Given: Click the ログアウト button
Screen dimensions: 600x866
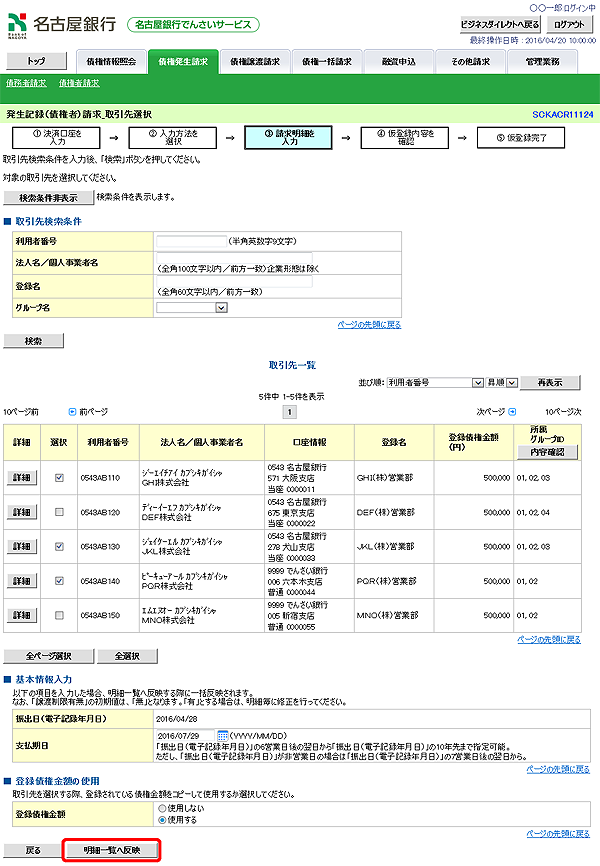Looking at the screenshot, I should click(x=569, y=25).
